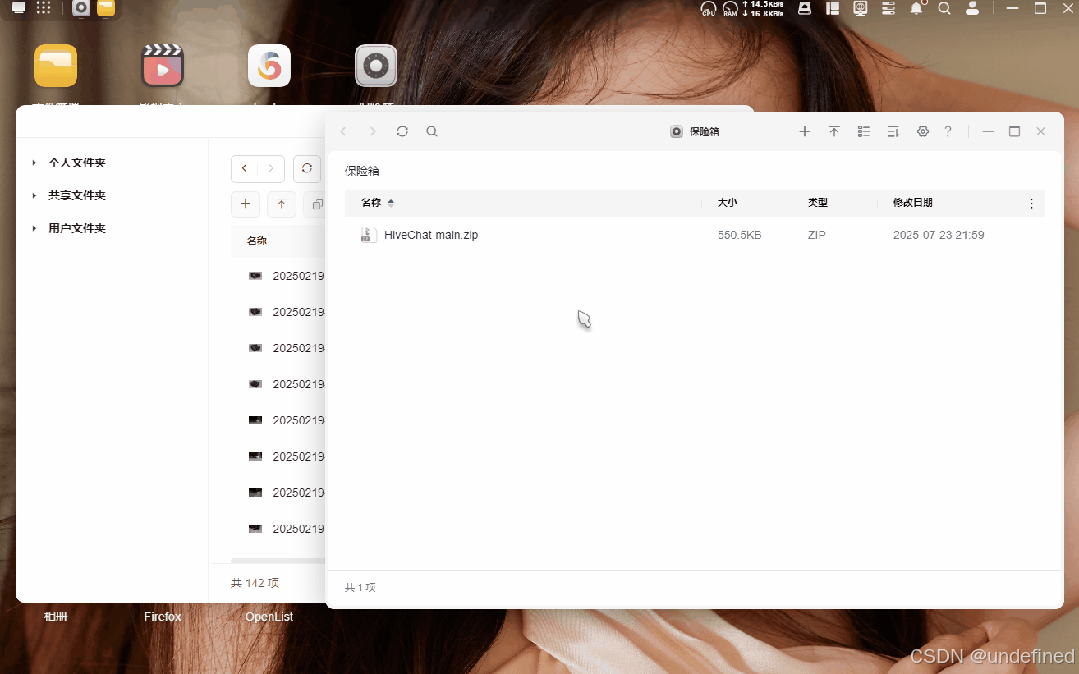The height and width of the screenshot is (674, 1079).
Task: Go back in the background file manager
Action: coord(244,168)
